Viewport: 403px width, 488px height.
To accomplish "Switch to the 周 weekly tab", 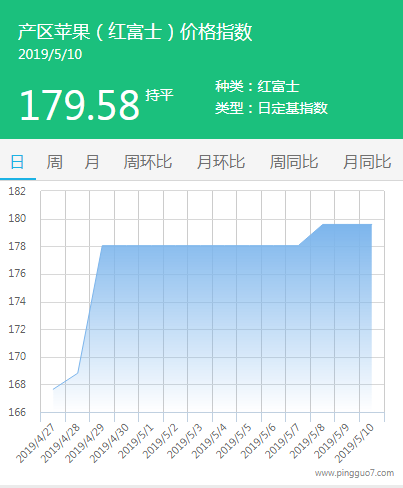I will click(54, 162).
